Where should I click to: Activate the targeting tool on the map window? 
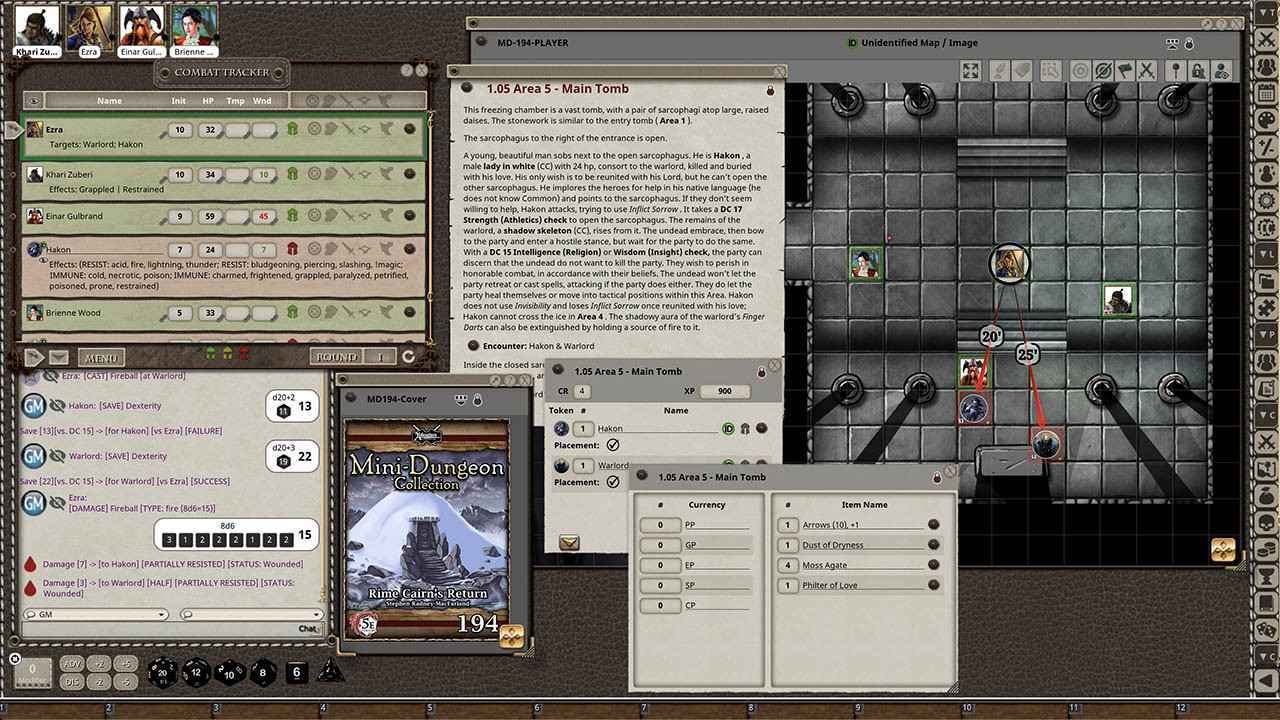pyautogui.click(x=1081, y=71)
